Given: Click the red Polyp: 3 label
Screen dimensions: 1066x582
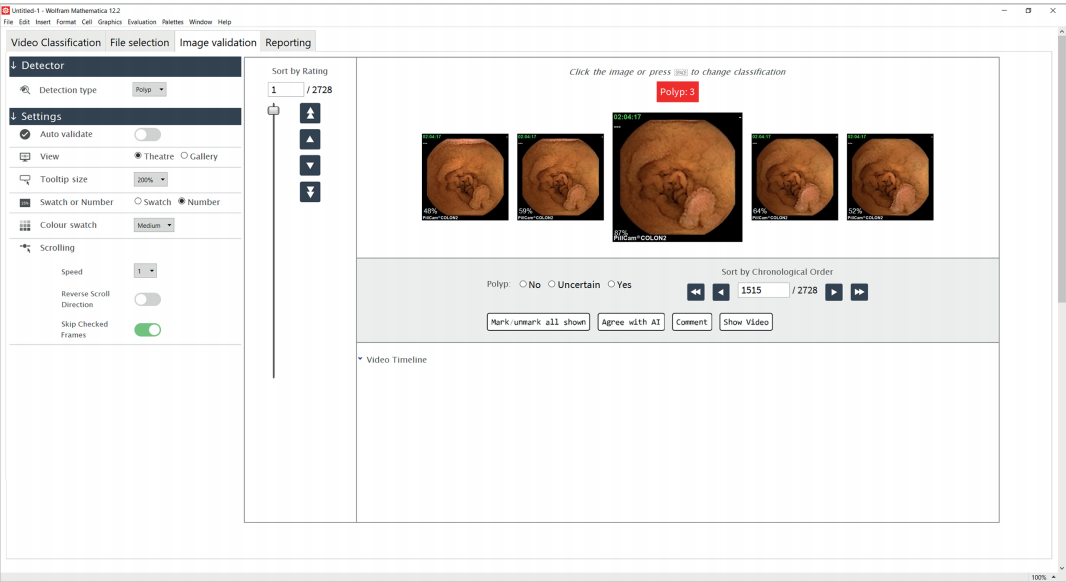Looking at the screenshot, I should coord(677,92).
